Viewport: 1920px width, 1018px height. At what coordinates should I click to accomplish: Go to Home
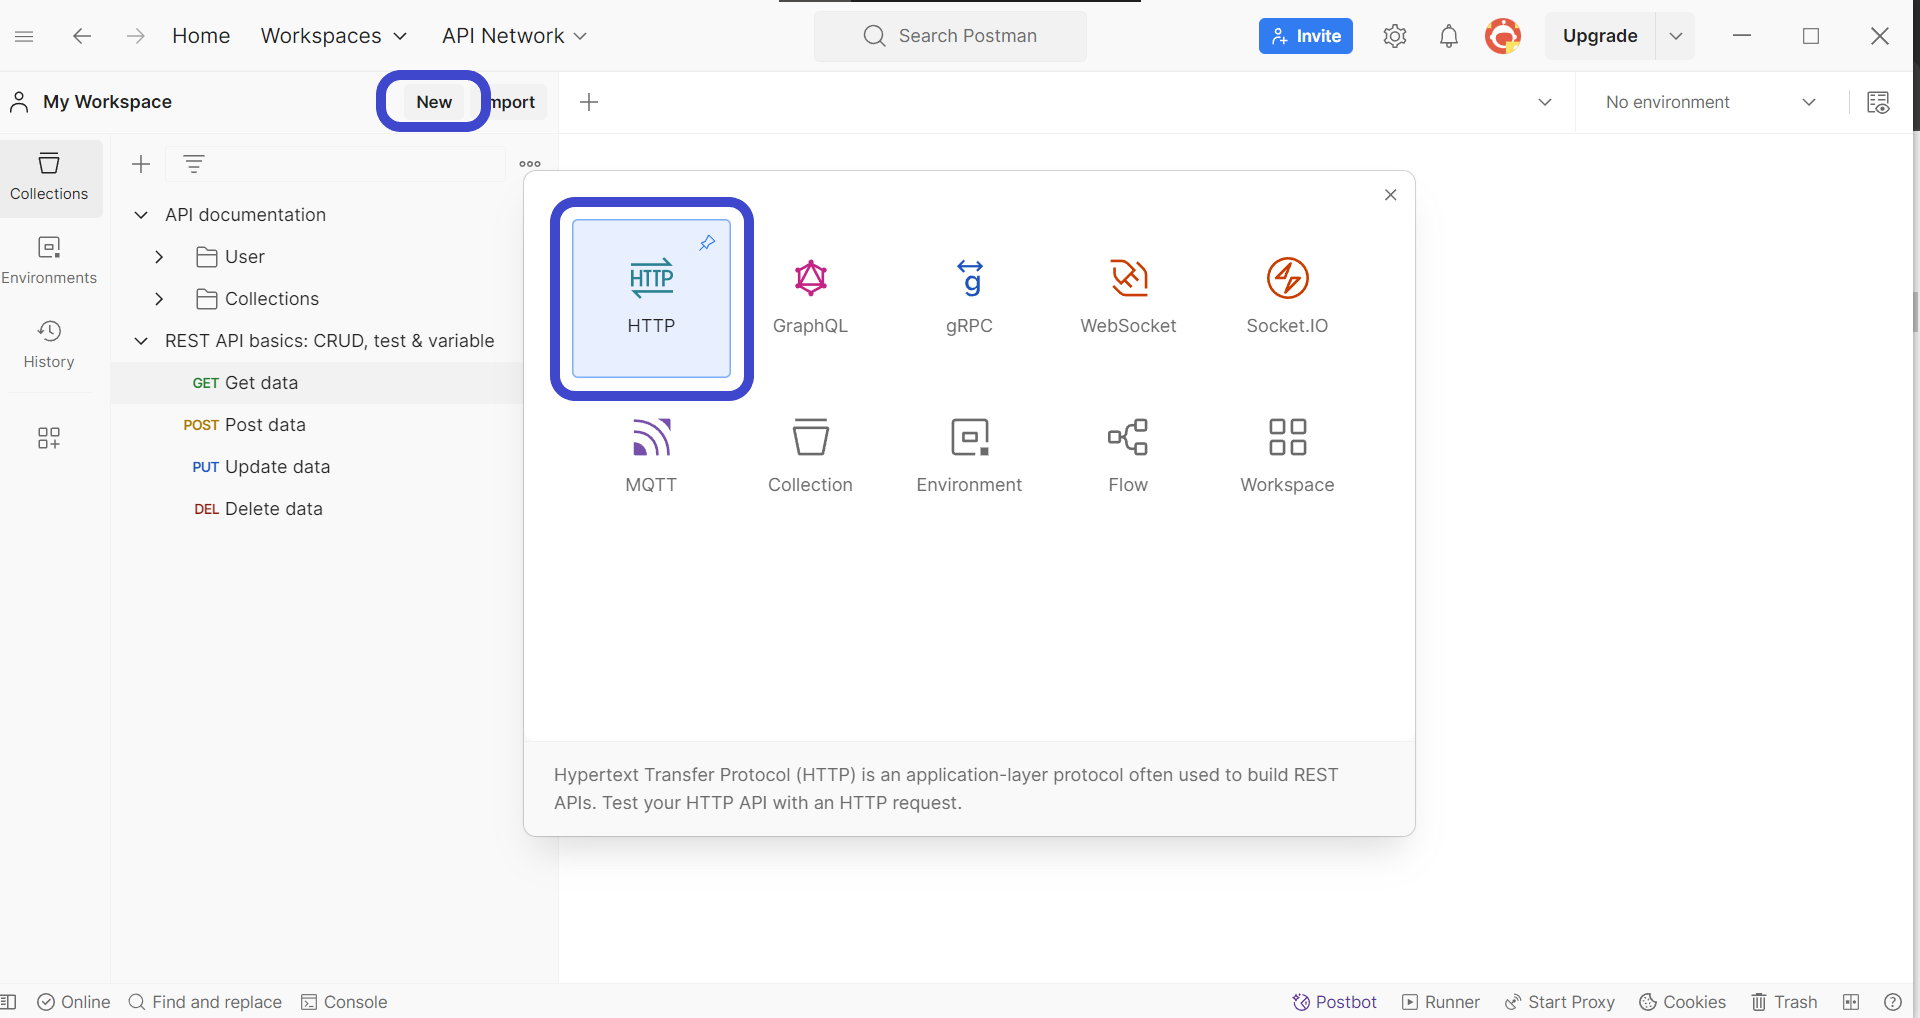201,36
